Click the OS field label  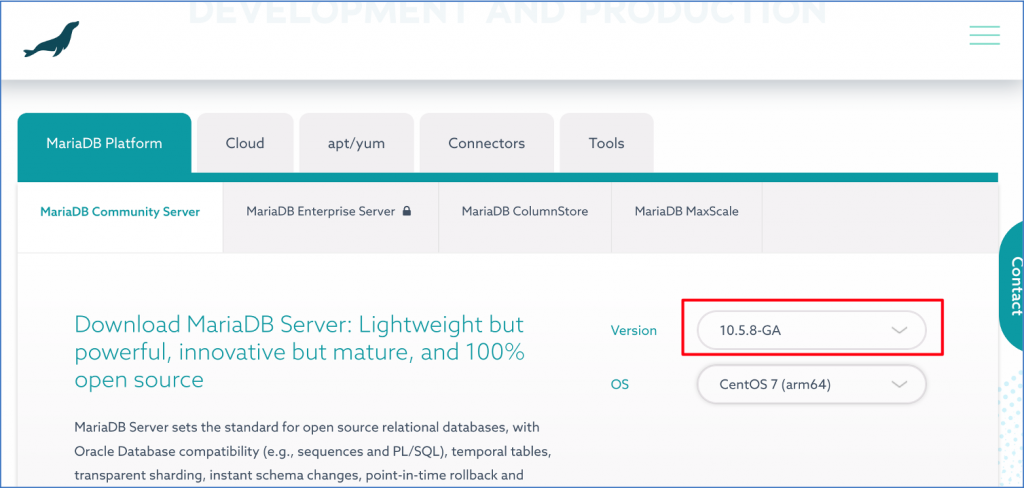coord(620,384)
